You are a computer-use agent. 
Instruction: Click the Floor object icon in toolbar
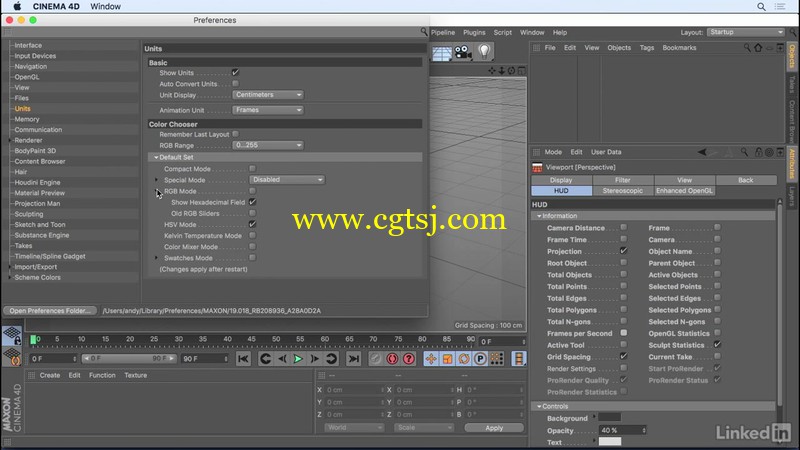click(442, 53)
